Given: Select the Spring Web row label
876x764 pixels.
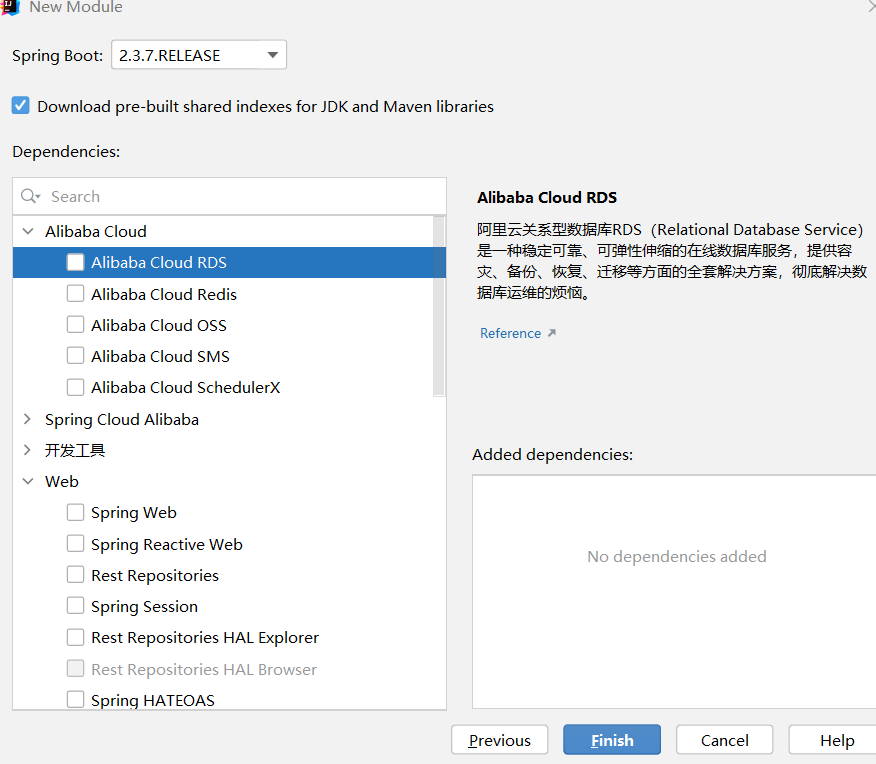Looking at the screenshot, I should (x=134, y=513).
